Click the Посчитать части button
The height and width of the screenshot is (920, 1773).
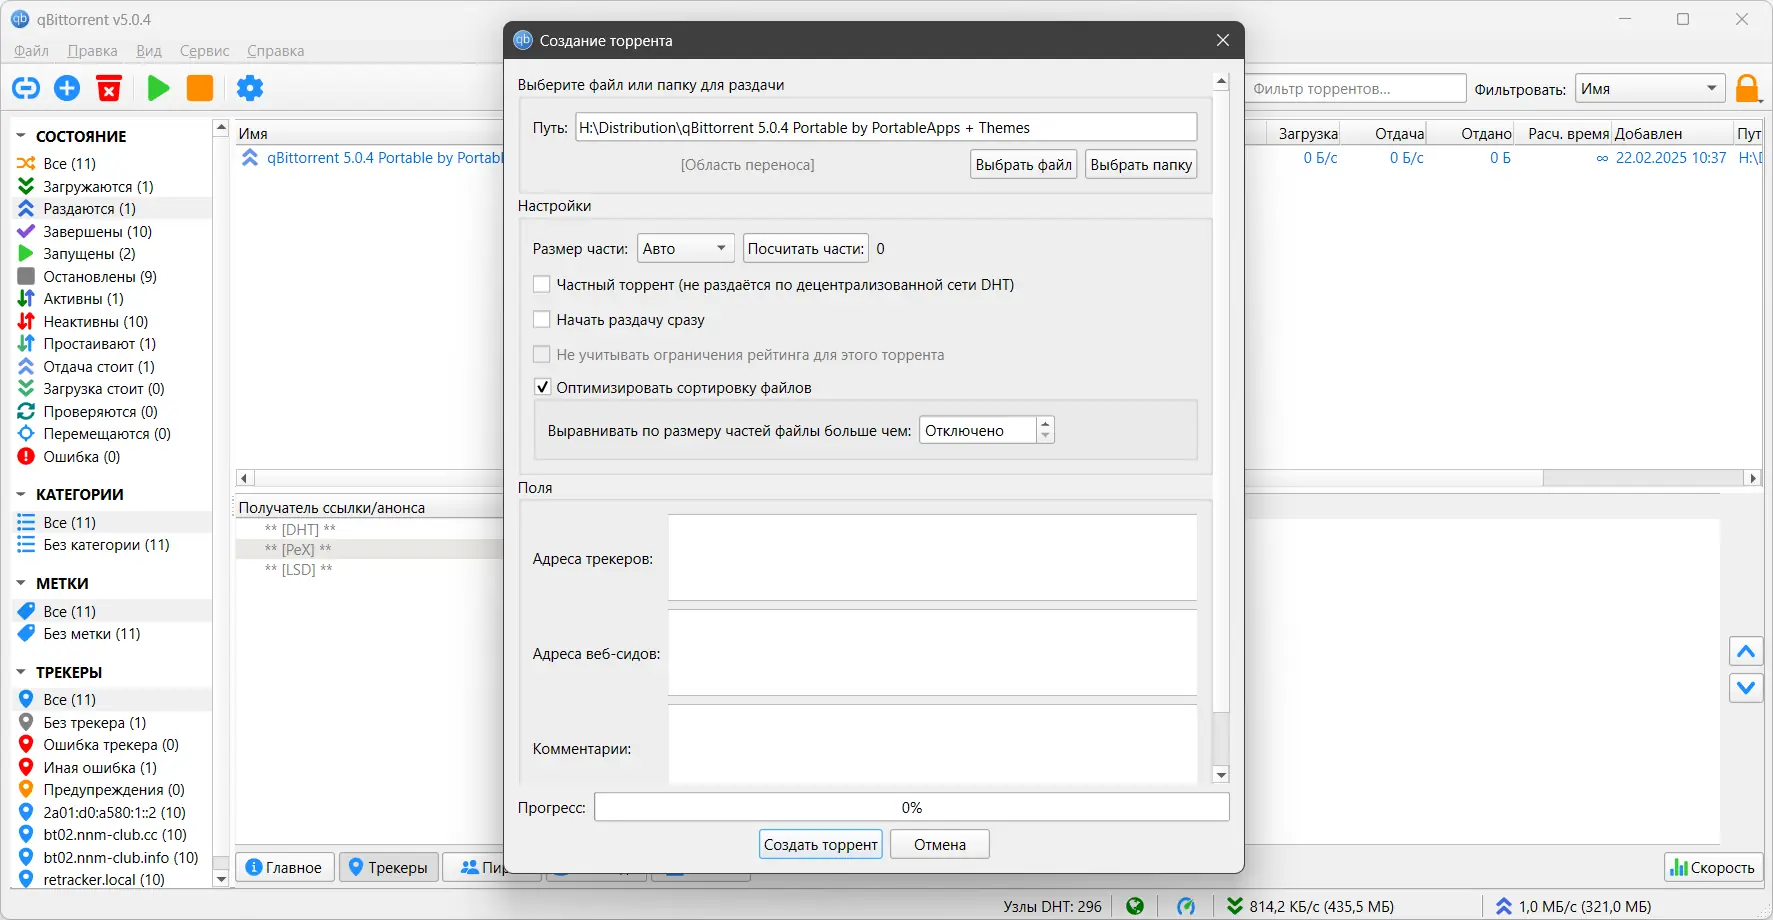pos(806,249)
